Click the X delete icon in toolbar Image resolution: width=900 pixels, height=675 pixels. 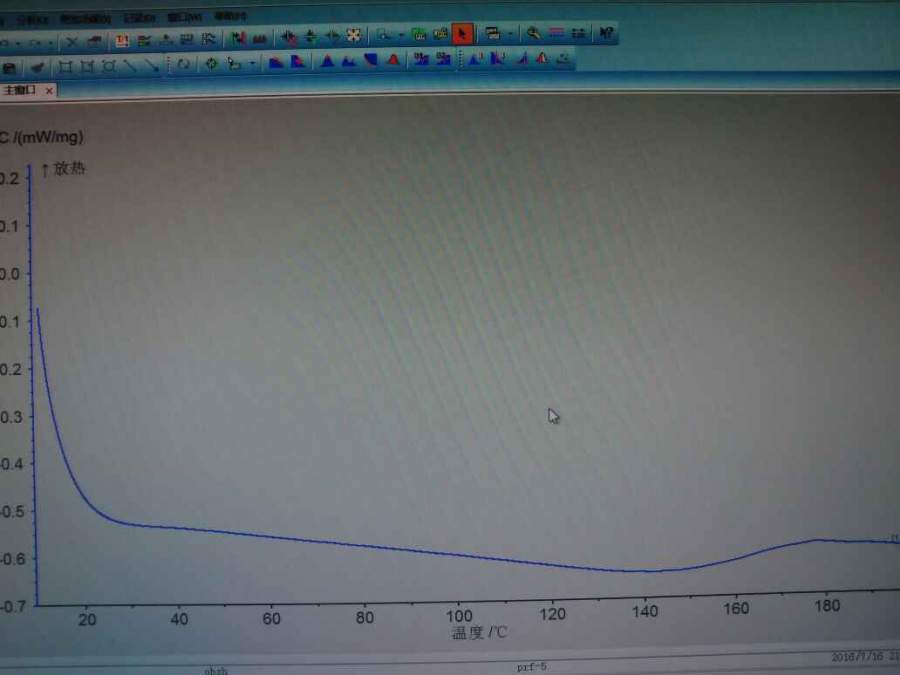(x=72, y=42)
